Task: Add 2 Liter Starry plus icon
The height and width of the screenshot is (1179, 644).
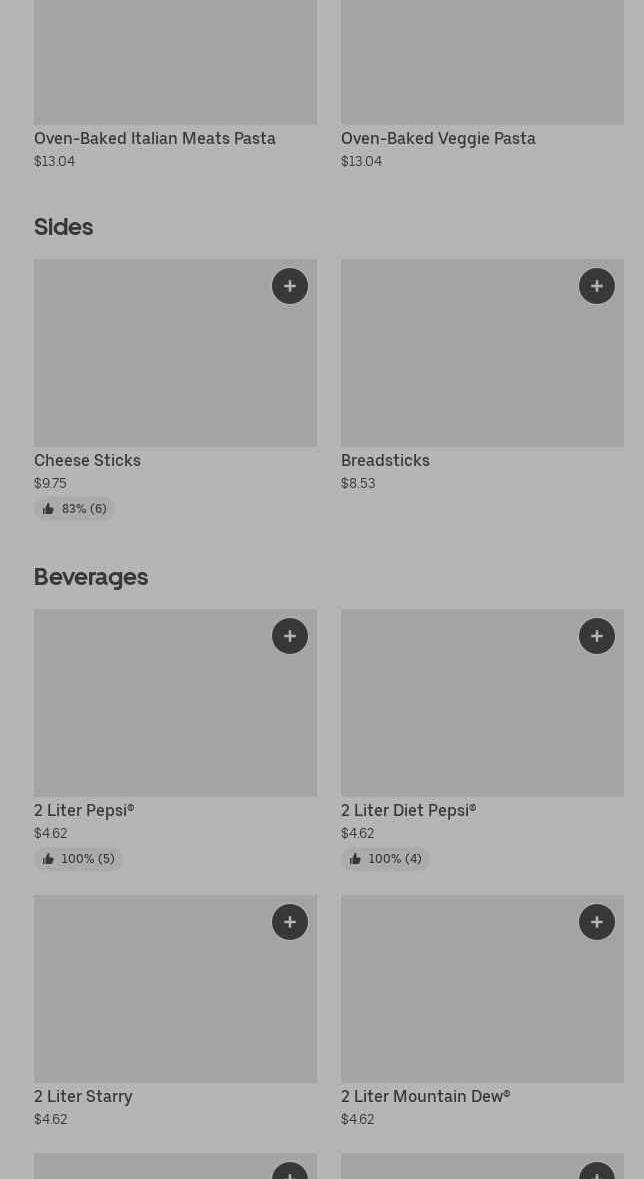Action: click(x=290, y=922)
